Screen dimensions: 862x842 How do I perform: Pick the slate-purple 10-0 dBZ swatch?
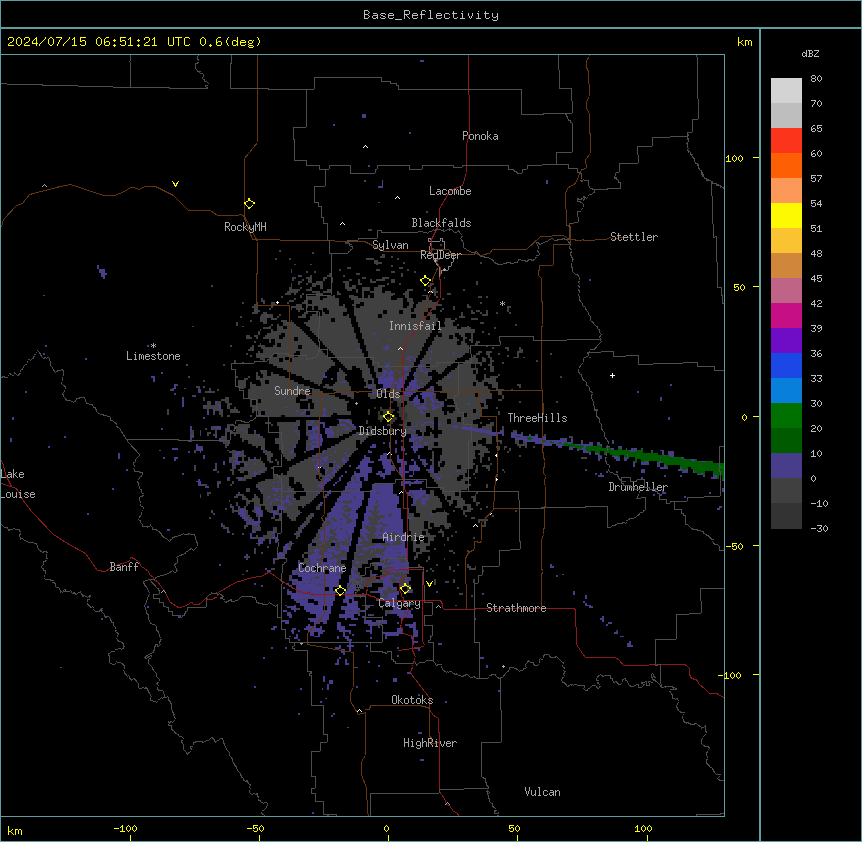786,466
